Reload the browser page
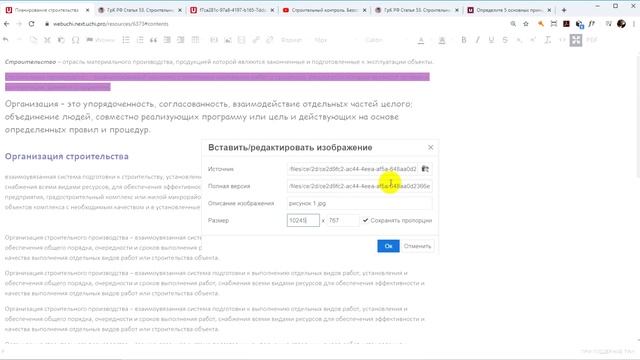 (x=31, y=24)
